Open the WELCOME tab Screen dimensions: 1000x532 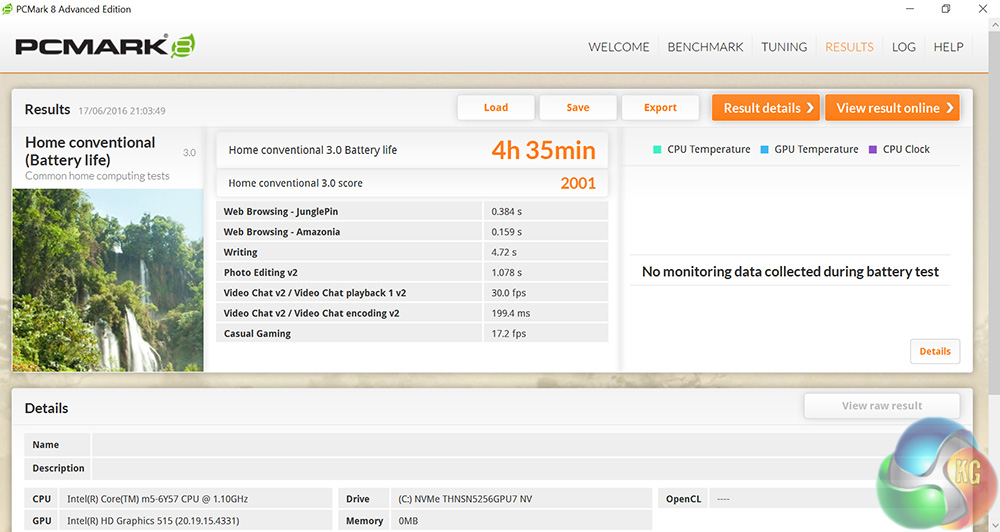pos(618,47)
